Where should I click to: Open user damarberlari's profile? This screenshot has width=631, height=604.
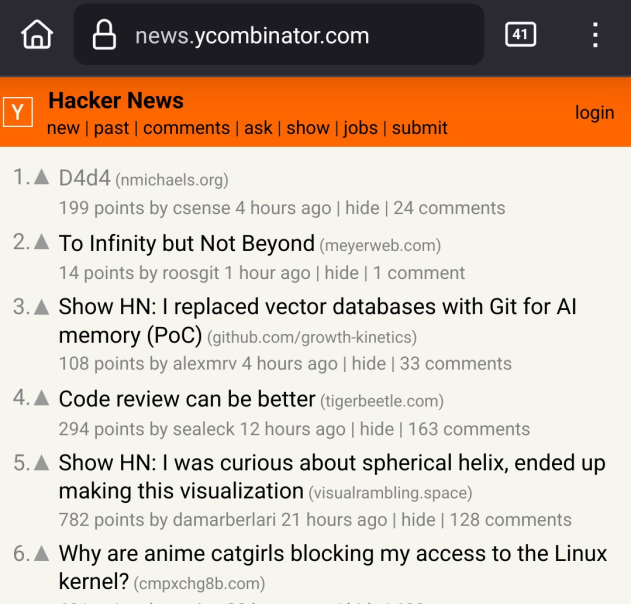(x=224, y=519)
